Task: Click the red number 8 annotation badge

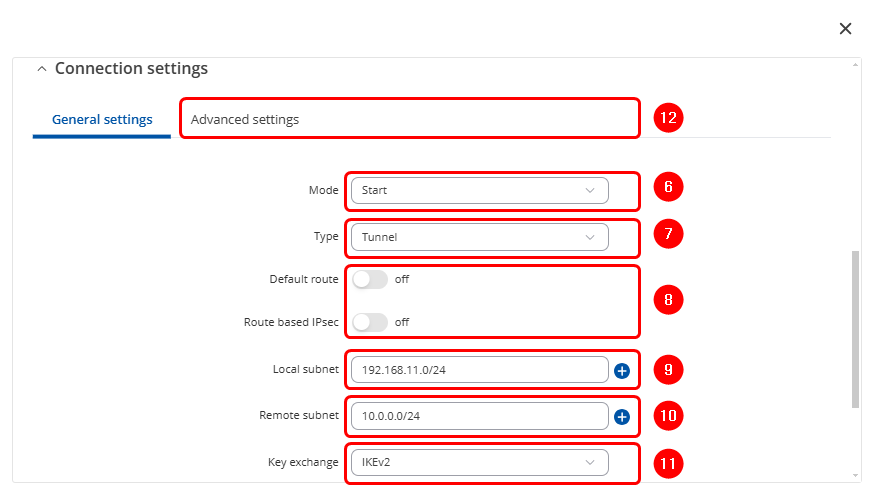Action: pyautogui.click(x=667, y=299)
